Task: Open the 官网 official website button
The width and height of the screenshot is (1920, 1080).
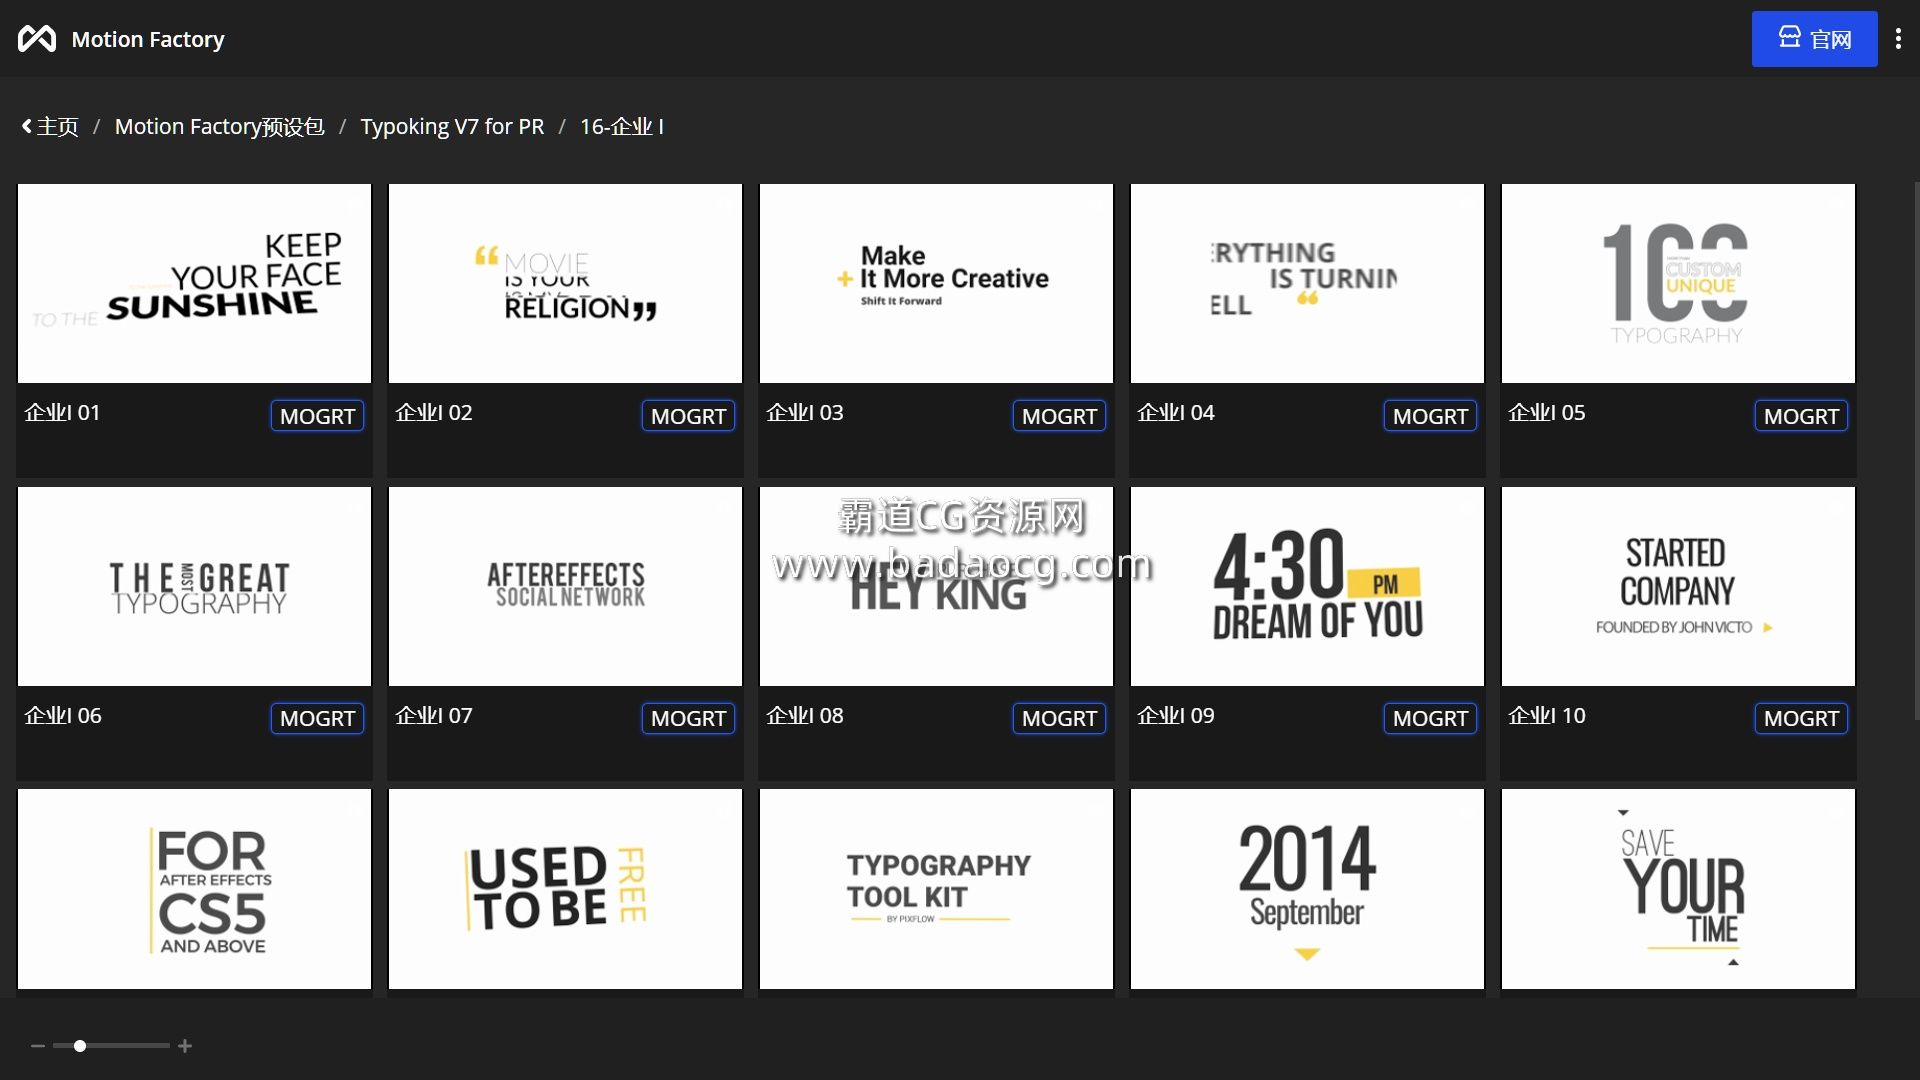Action: [1814, 39]
